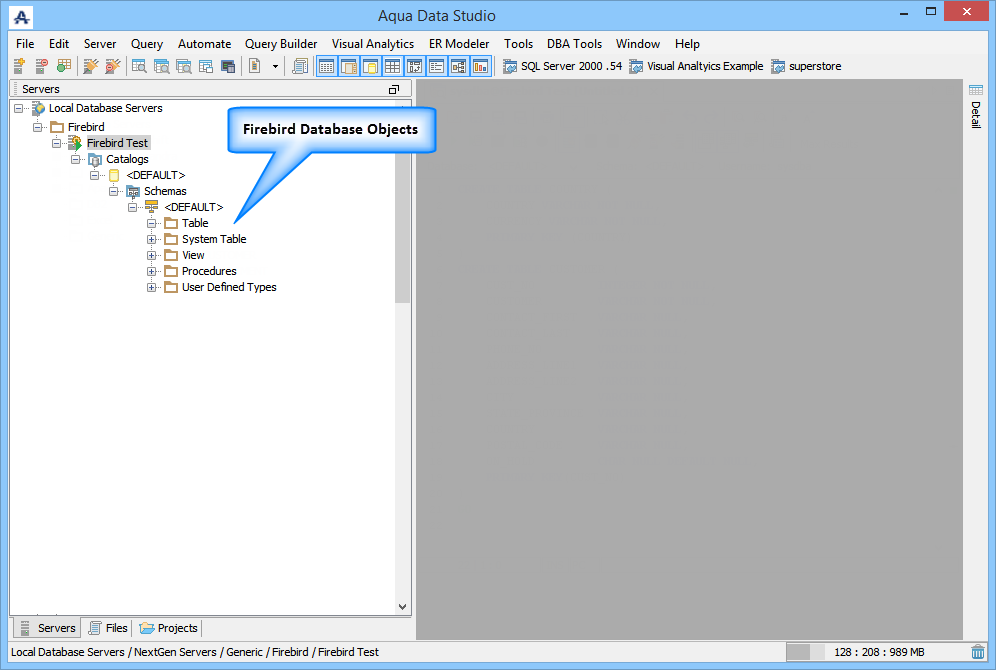This screenshot has width=996, height=670.
Task: Select the DEFAULT schema under Schemas
Action: point(194,207)
